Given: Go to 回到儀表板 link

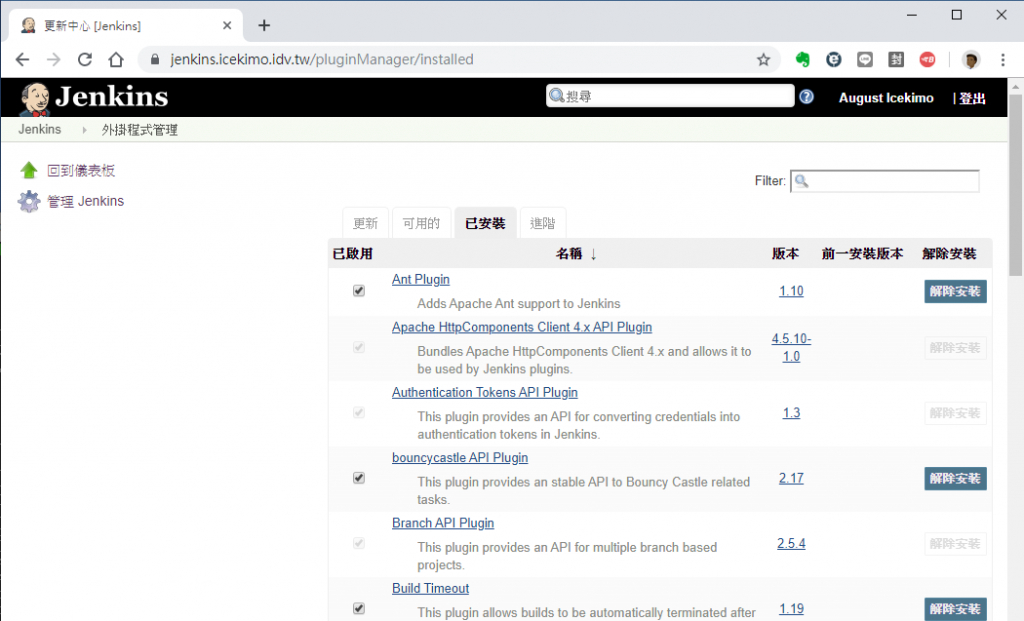Looking at the screenshot, I should (81, 170).
